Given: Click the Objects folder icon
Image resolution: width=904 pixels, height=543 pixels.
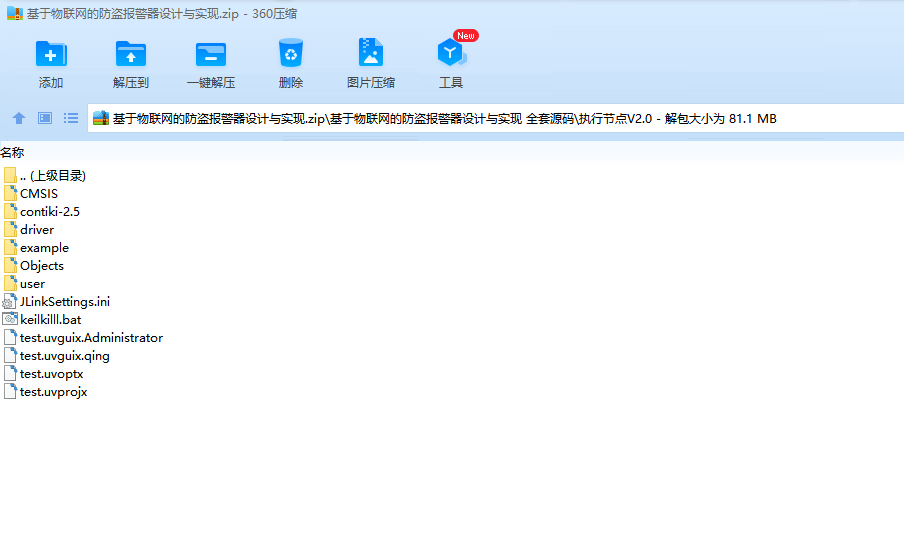Looking at the screenshot, I should 10,266.
